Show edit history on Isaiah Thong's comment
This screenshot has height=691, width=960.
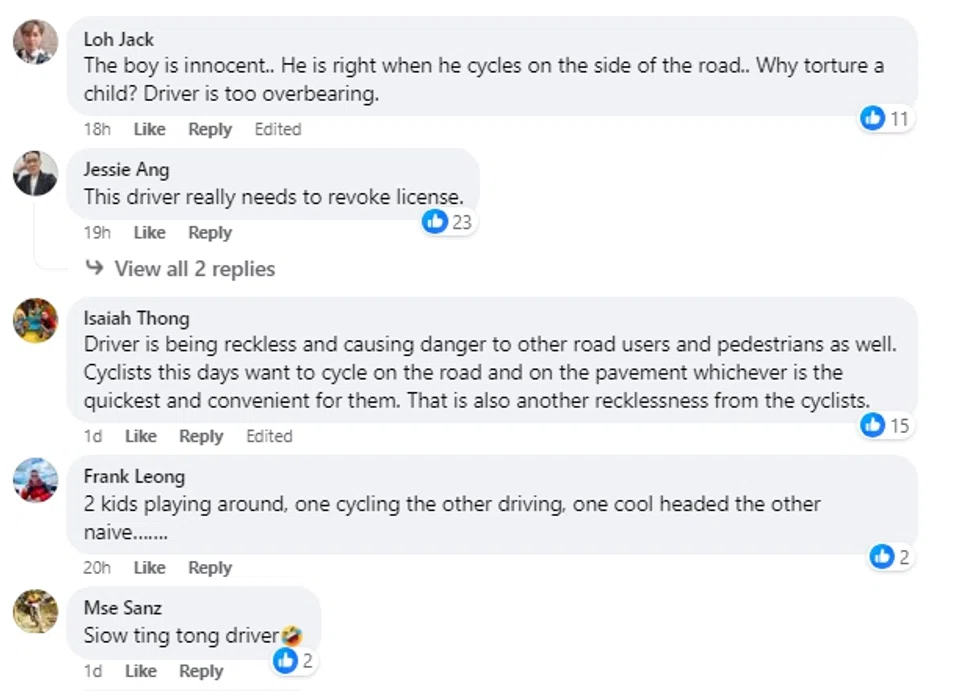[269, 436]
